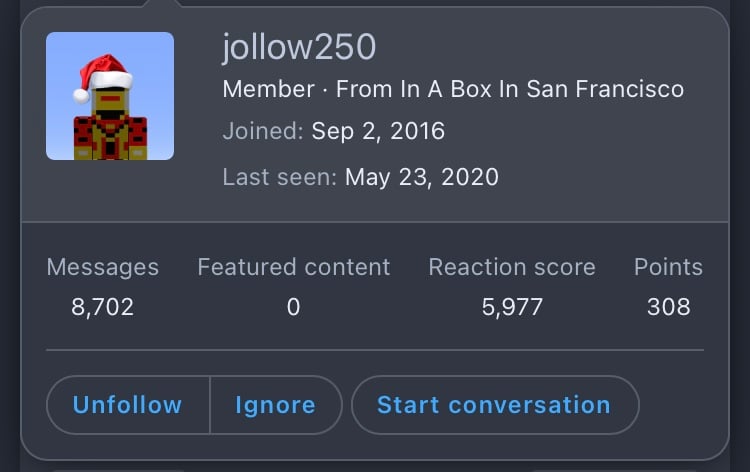Open the Messages stat label

tap(103, 267)
